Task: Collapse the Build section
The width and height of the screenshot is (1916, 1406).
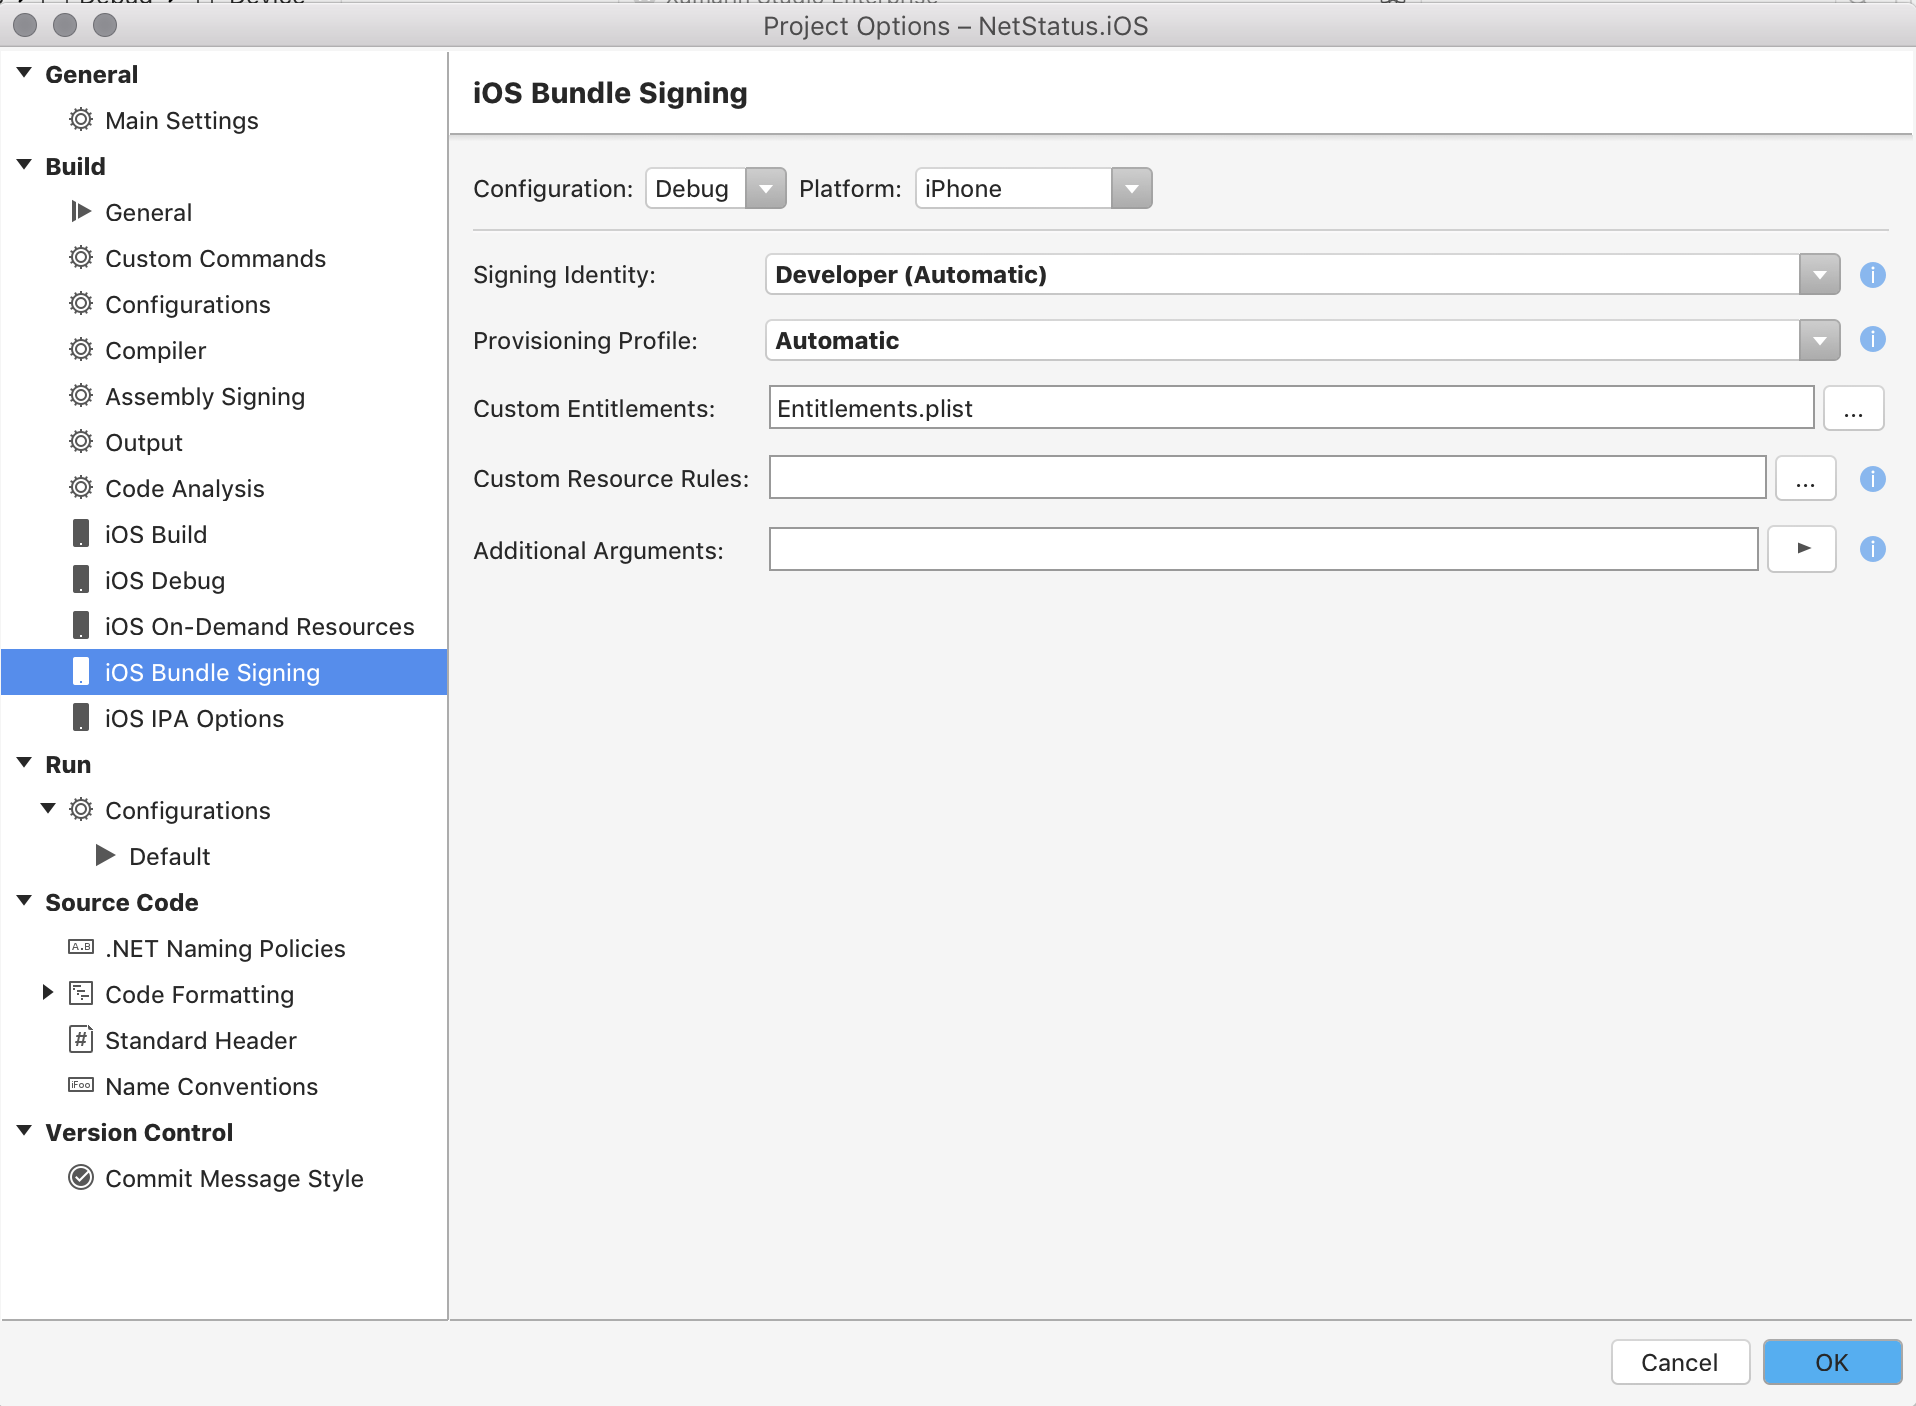Action: coord(22,164)
